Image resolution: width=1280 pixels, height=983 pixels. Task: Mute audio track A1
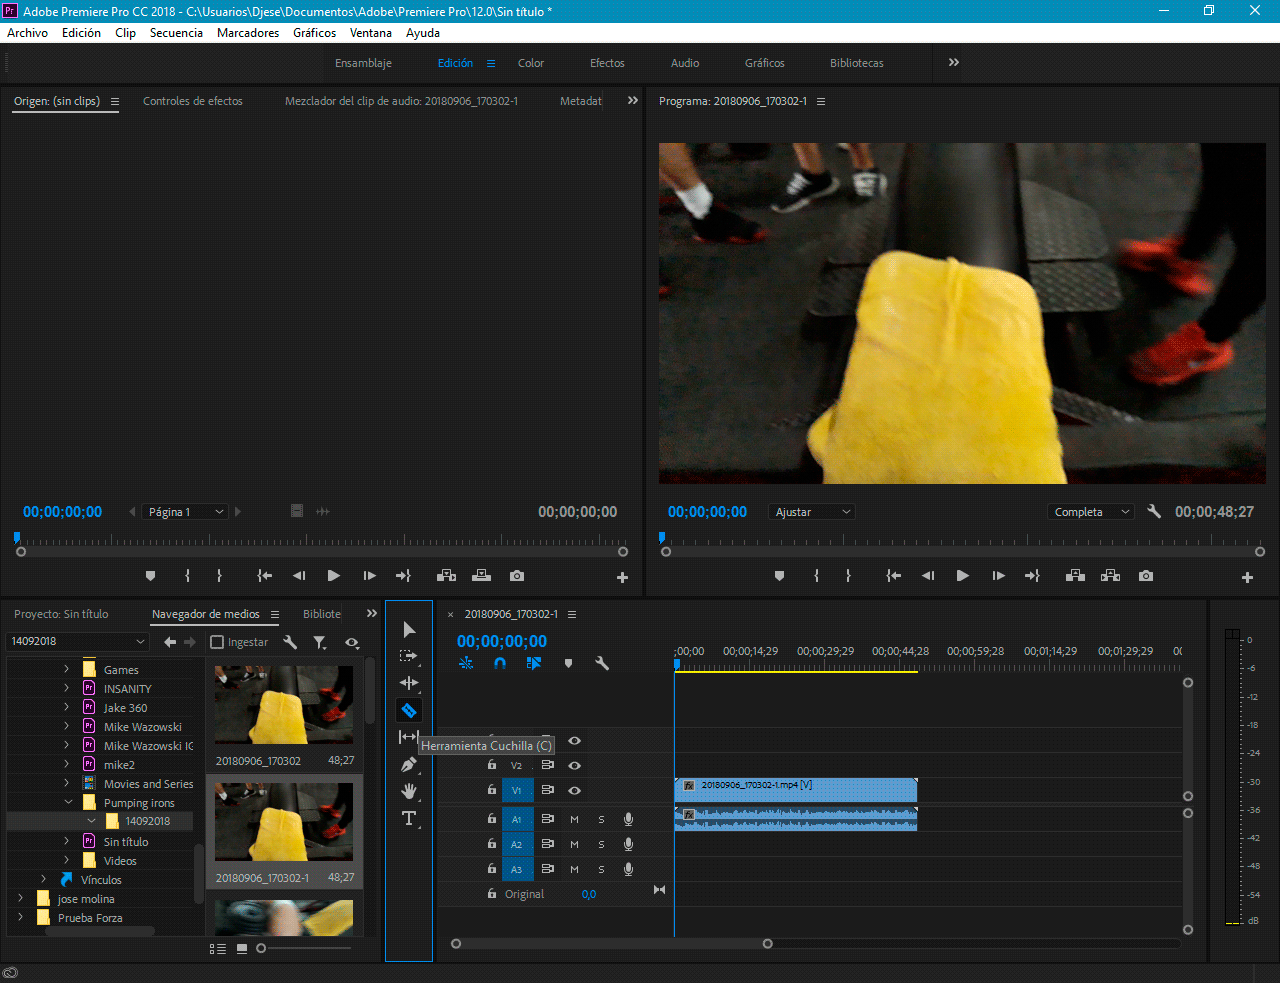pos(574,819)
